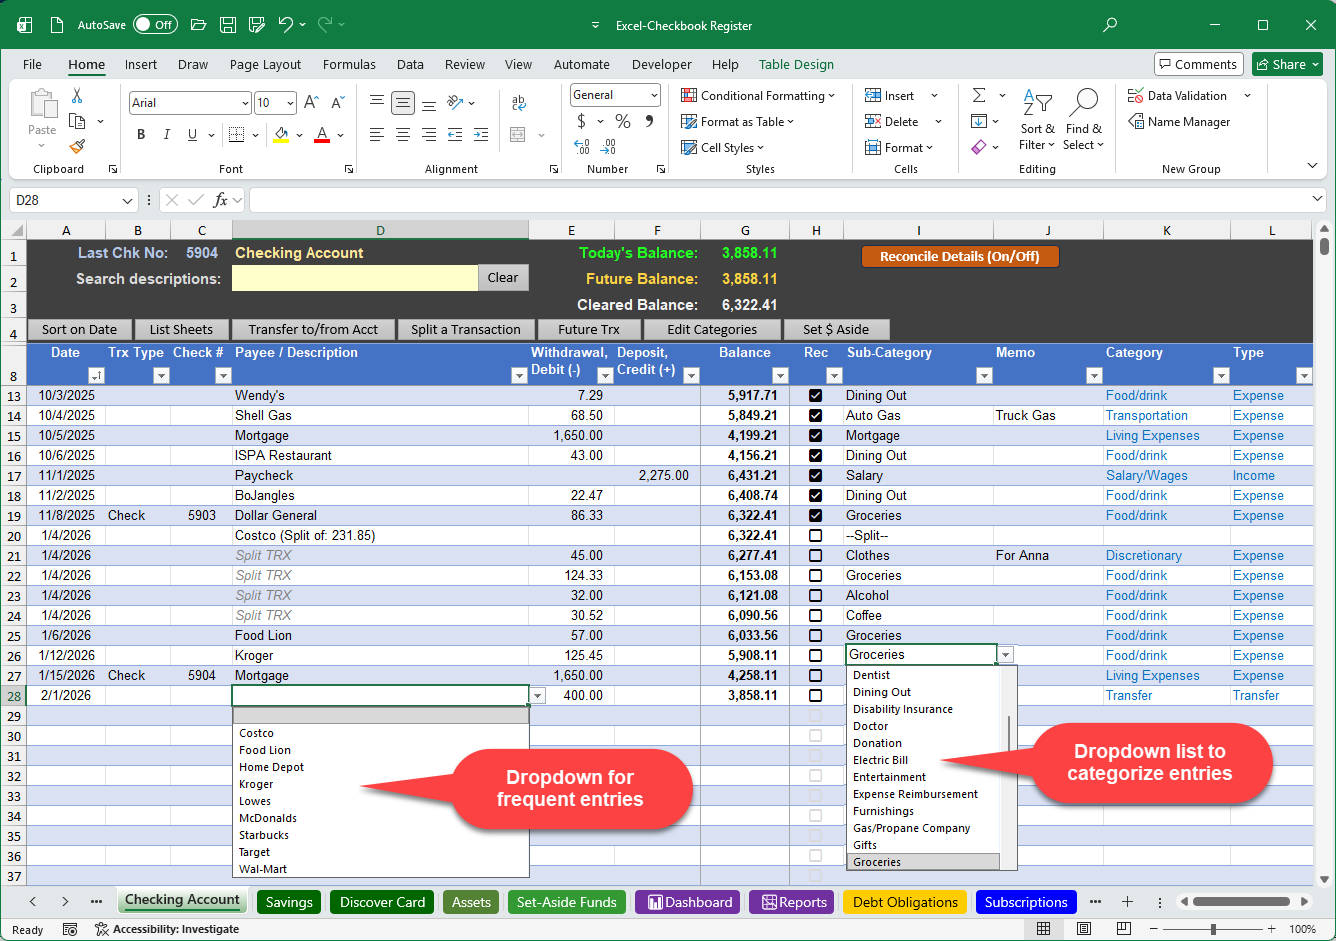Open Conditional Formatting options
Image resolution: width=1336 pixels, height=941 pixels.
click(757, 95)
